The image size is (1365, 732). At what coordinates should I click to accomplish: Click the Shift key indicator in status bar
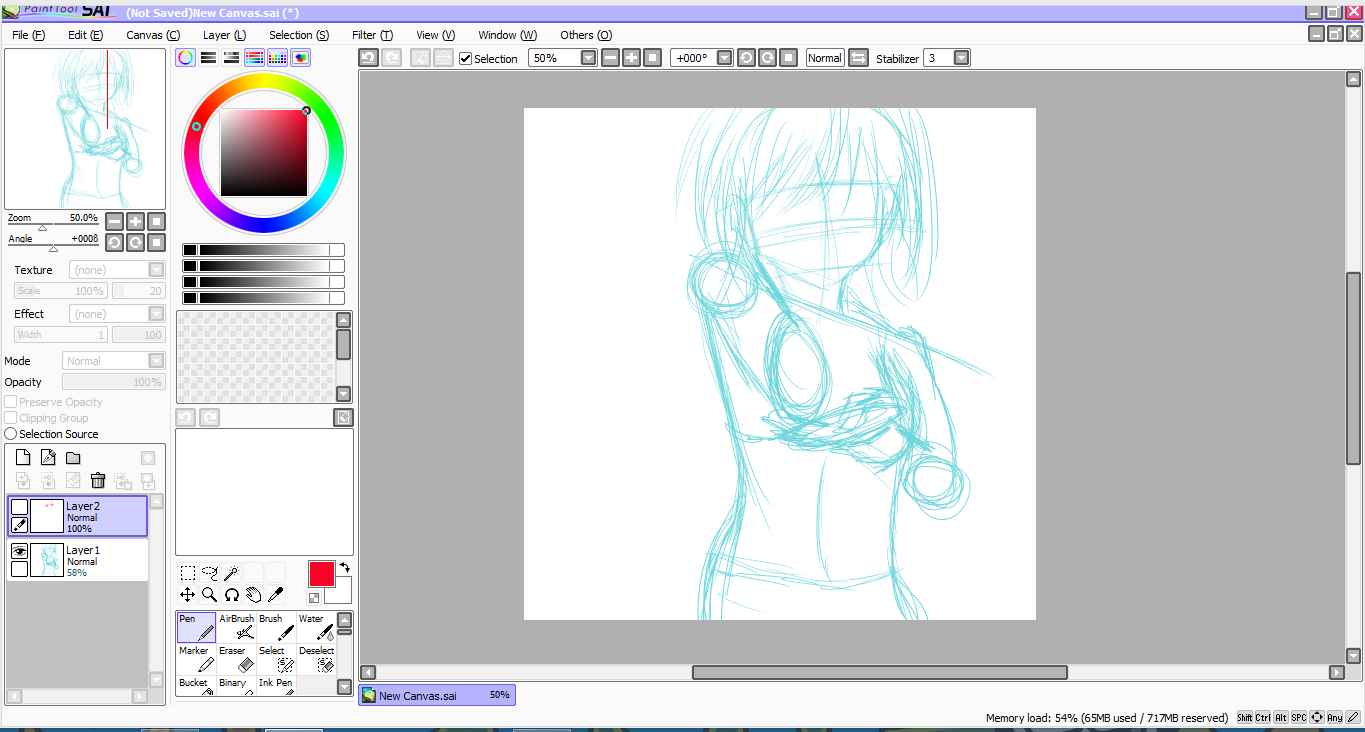point(1245,718)
